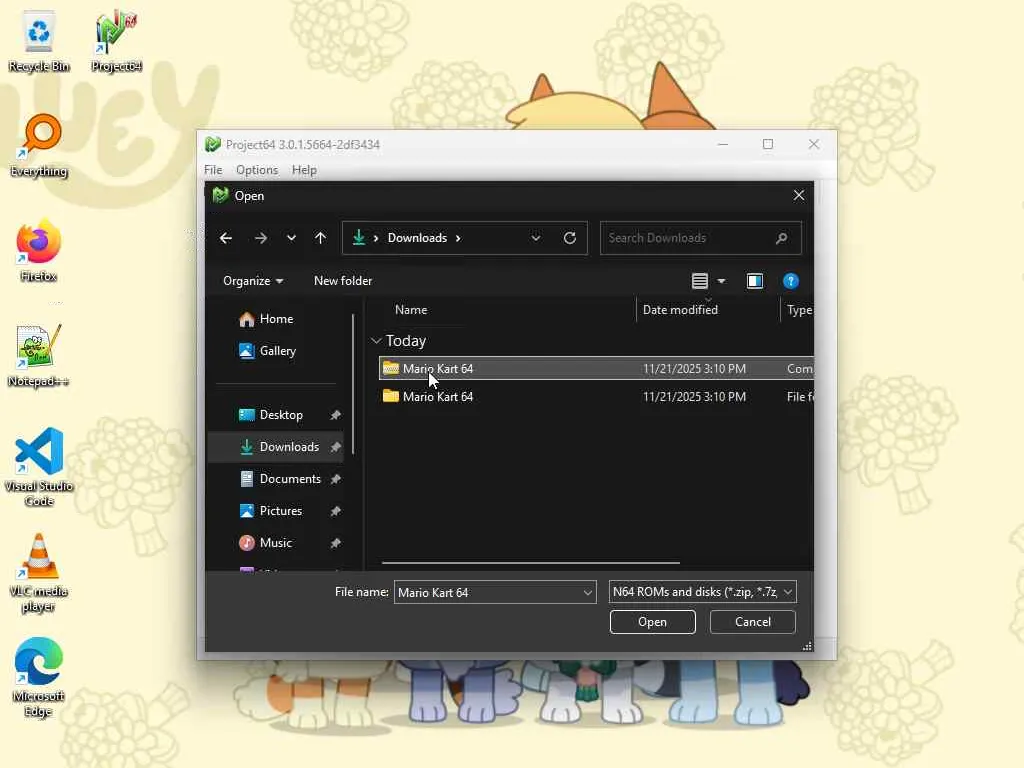Launch Visual Studio Code shortcut
1024x768 pixels.
(39, 467)
